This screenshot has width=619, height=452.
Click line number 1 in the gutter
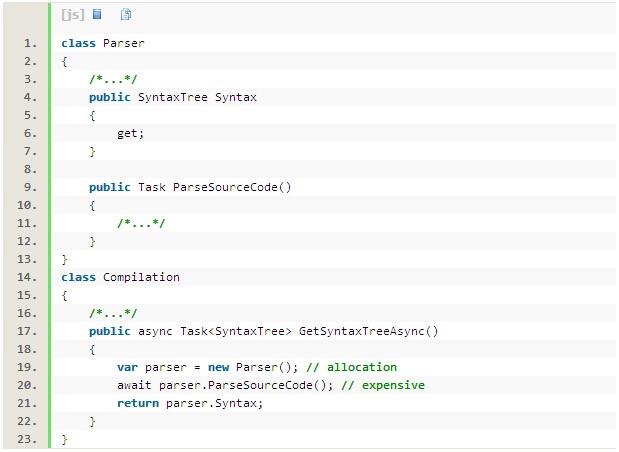(x=30, y=44)
